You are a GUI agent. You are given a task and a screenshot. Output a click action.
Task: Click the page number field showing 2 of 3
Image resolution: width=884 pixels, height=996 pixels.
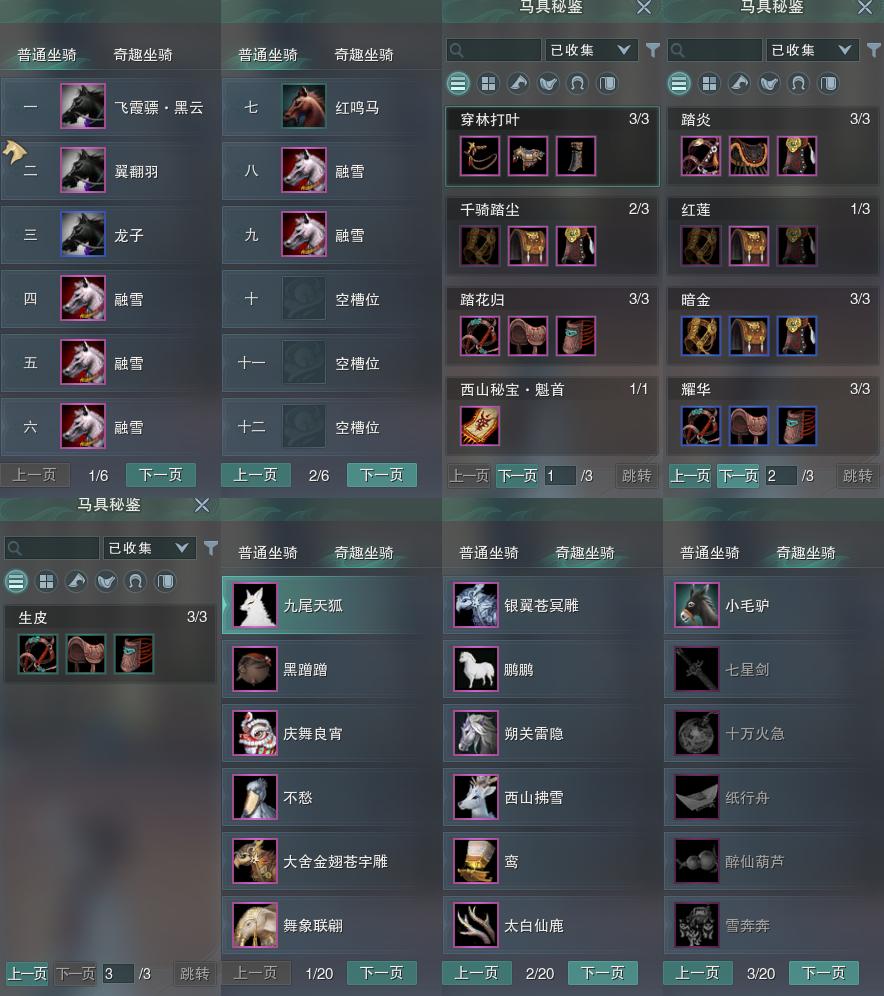(x=780, y=476)
